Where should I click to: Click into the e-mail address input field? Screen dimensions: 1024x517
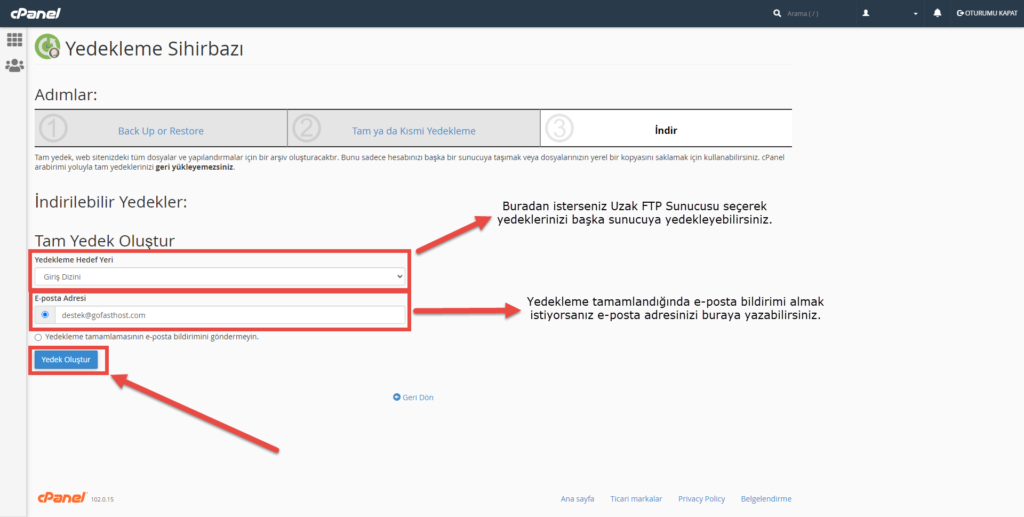click(x=230, y=315)
